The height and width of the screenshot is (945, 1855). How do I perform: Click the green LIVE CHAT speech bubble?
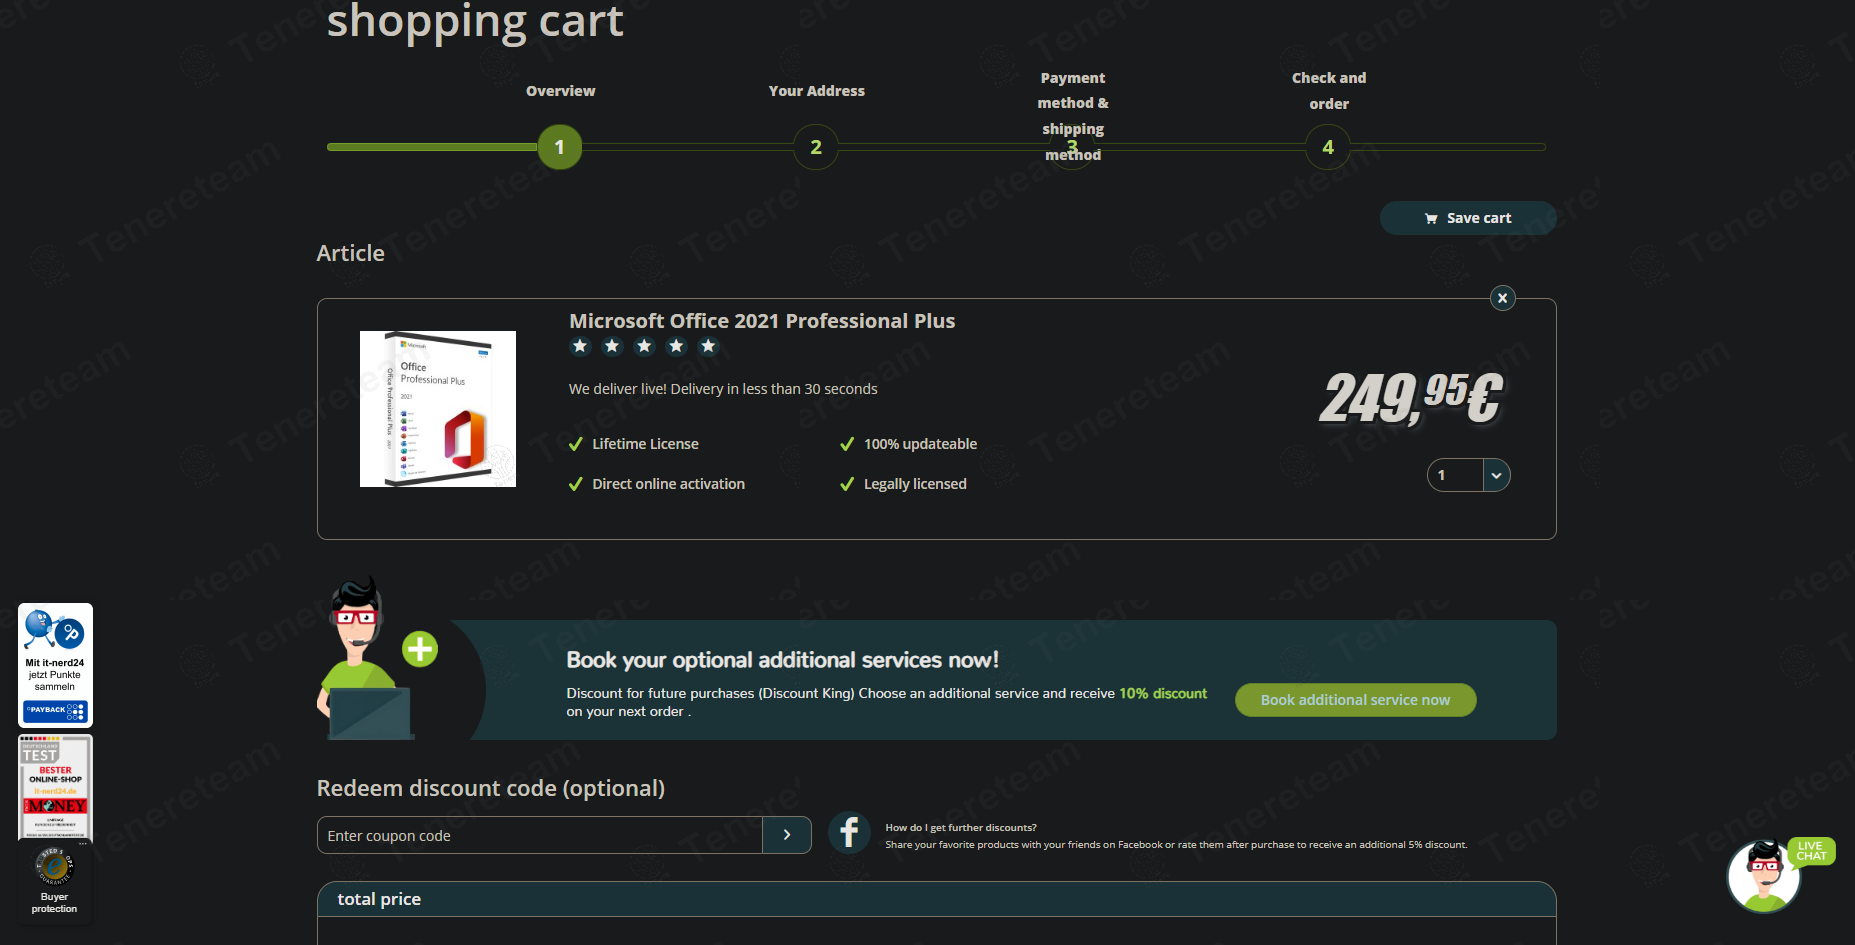point(1811,851)
